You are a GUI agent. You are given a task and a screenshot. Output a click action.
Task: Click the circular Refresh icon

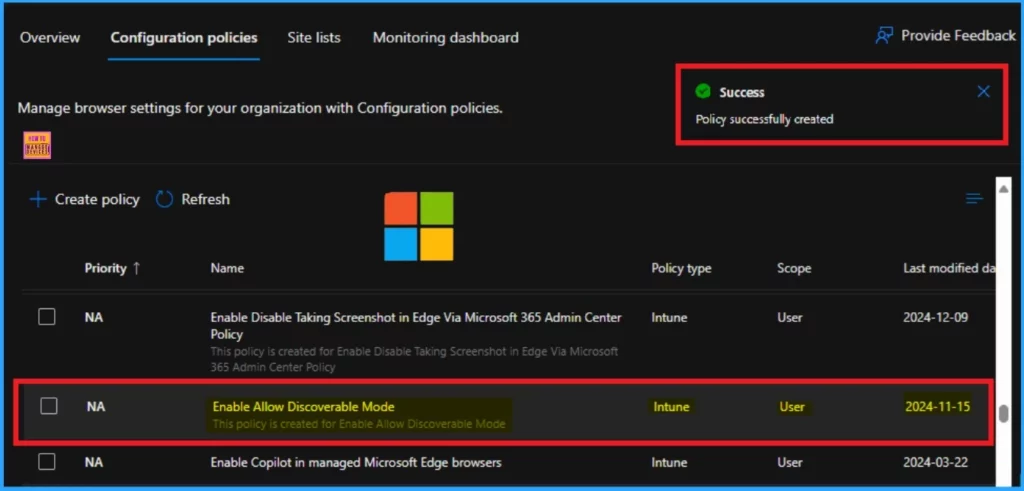pos(164,199)
